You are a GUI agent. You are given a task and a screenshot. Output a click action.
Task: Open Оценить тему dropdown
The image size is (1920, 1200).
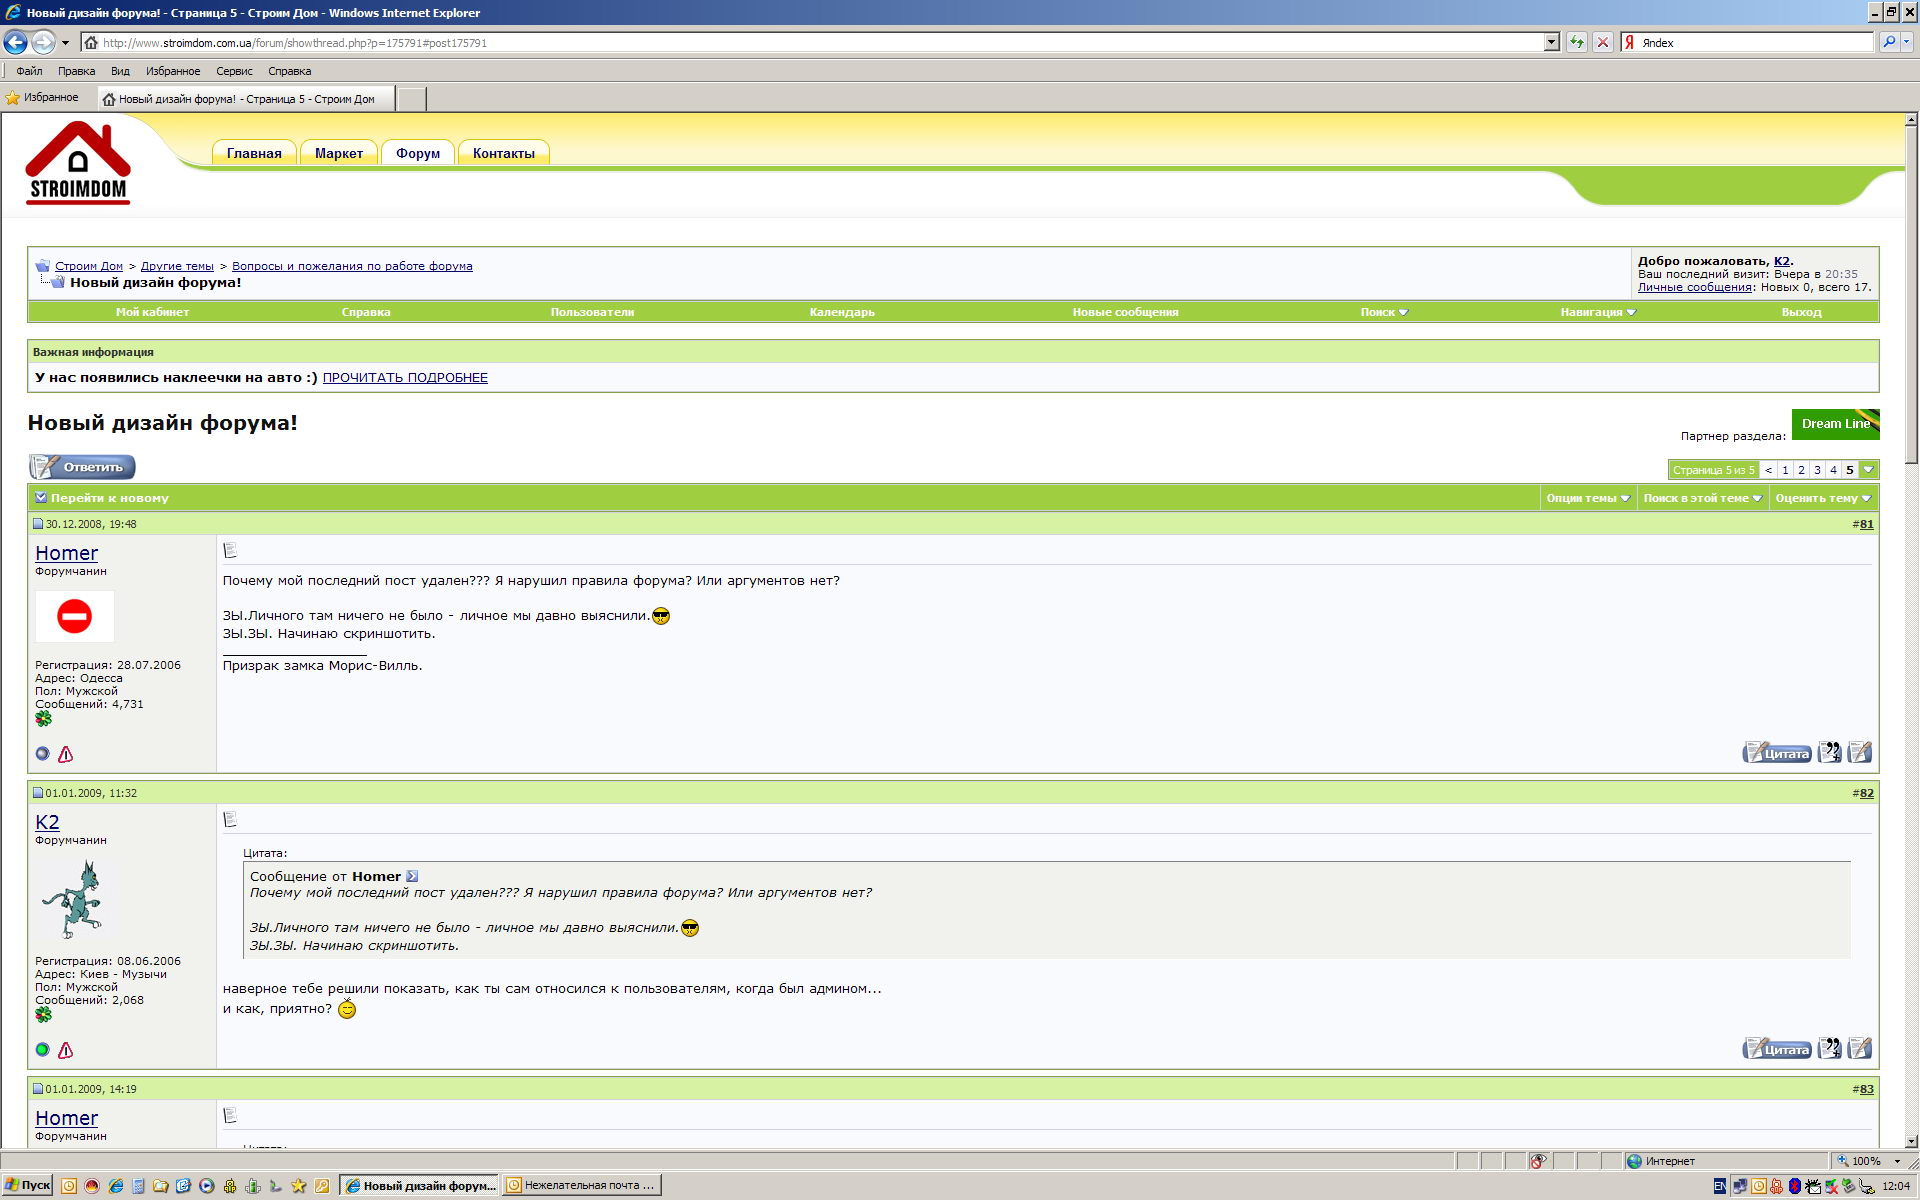coord(1823,498)
